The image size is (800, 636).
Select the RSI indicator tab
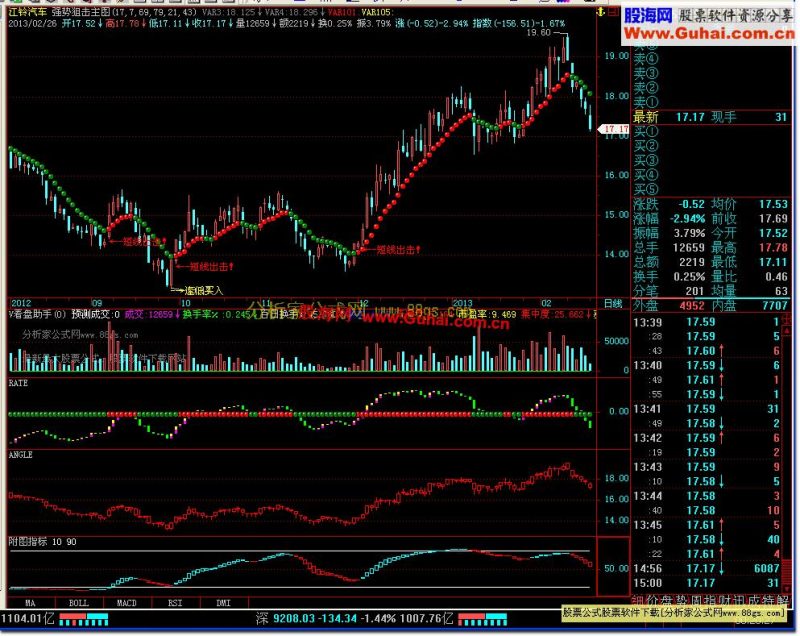[x=175, y=603]
